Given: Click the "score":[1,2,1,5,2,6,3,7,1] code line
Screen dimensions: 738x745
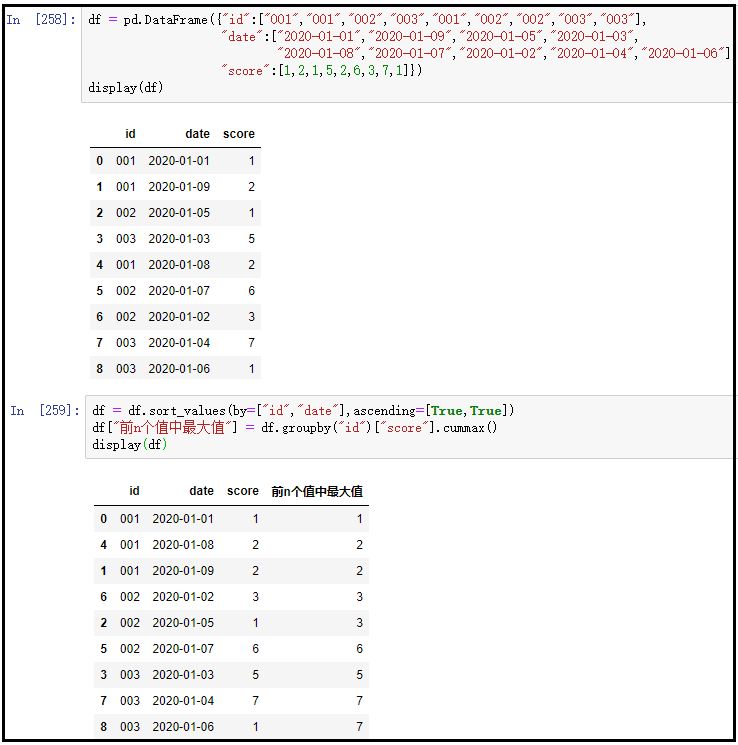Looking at the screenshot, I should 321,71.
